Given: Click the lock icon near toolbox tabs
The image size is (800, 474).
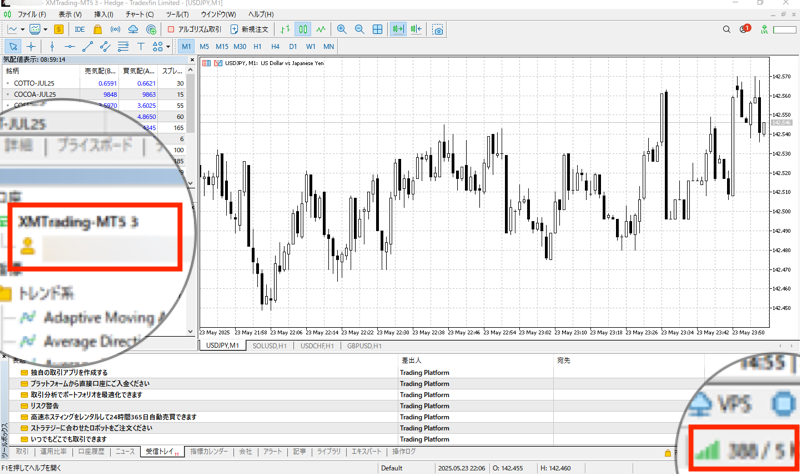Looking at the screenshot, I should pos(668,453).
